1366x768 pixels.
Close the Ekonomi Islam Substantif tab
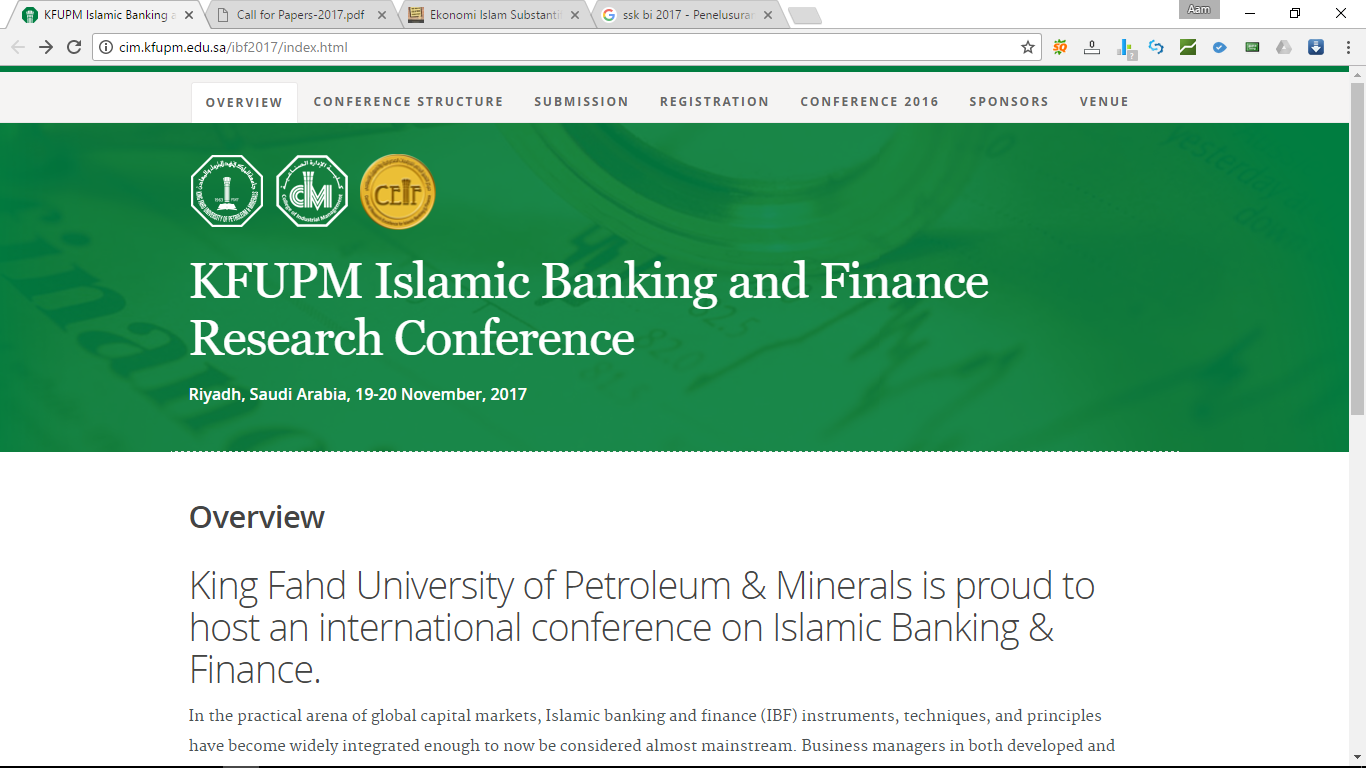pyautogui.click(x=575, y=15)
